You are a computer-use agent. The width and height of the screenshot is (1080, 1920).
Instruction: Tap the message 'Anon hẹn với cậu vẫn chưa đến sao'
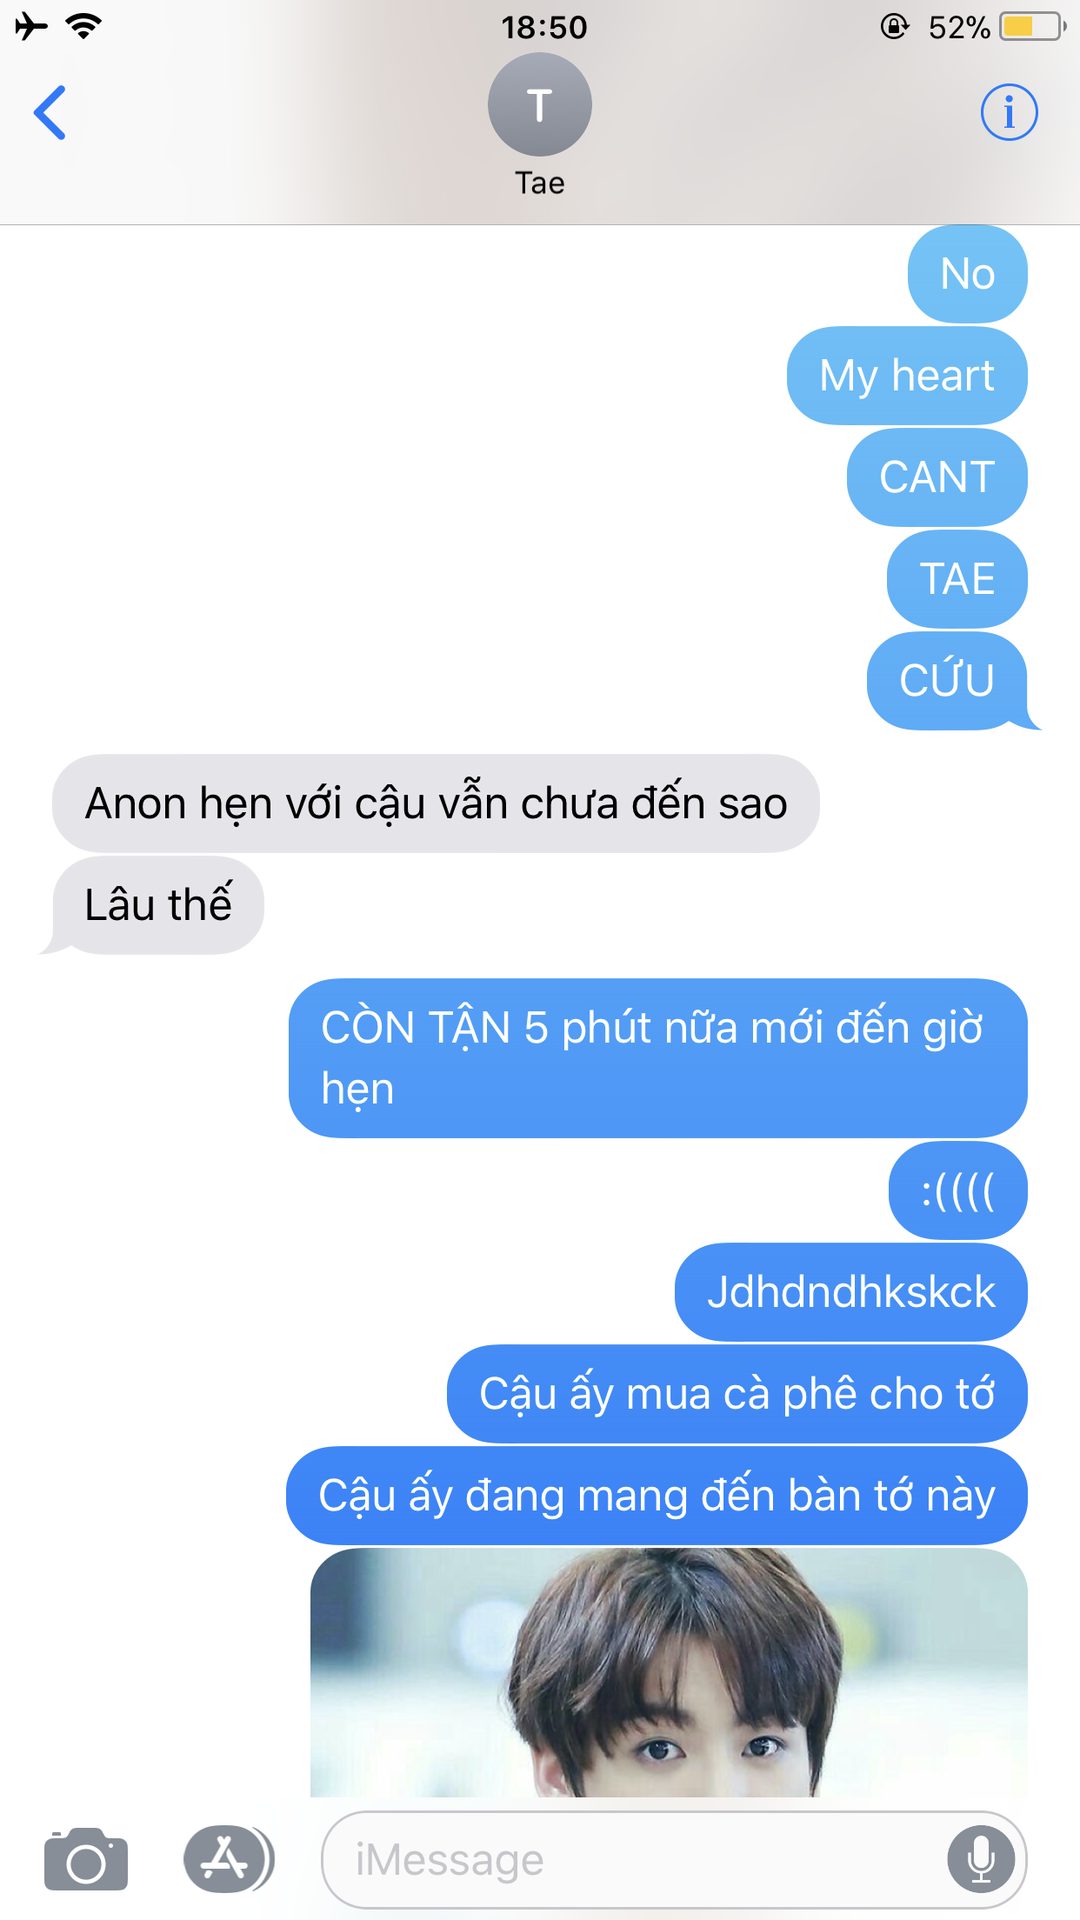tap(436, 804)
